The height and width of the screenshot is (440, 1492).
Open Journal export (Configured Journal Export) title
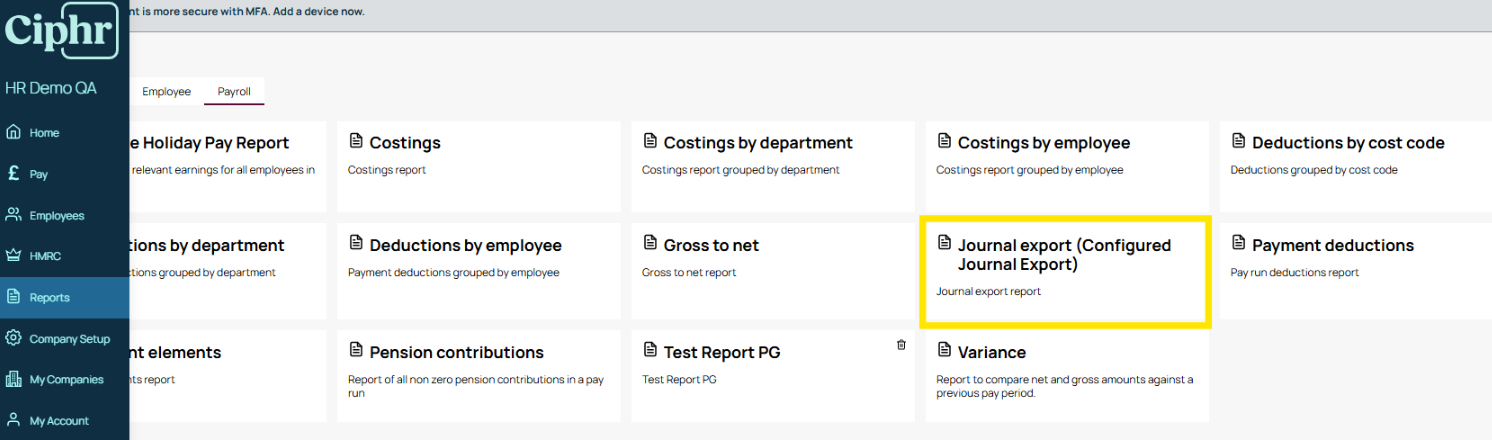click(x=1064, y=255)
